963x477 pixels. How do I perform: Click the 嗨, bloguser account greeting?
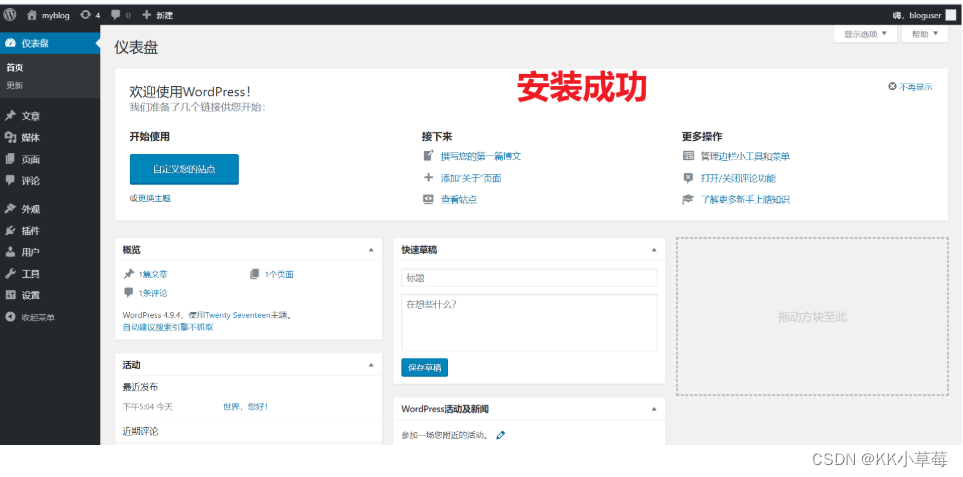click(x=917, y=15)
